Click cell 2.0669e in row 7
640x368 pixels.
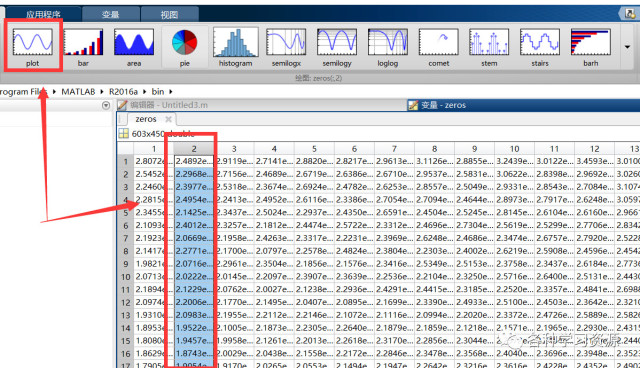click(194, 238)
